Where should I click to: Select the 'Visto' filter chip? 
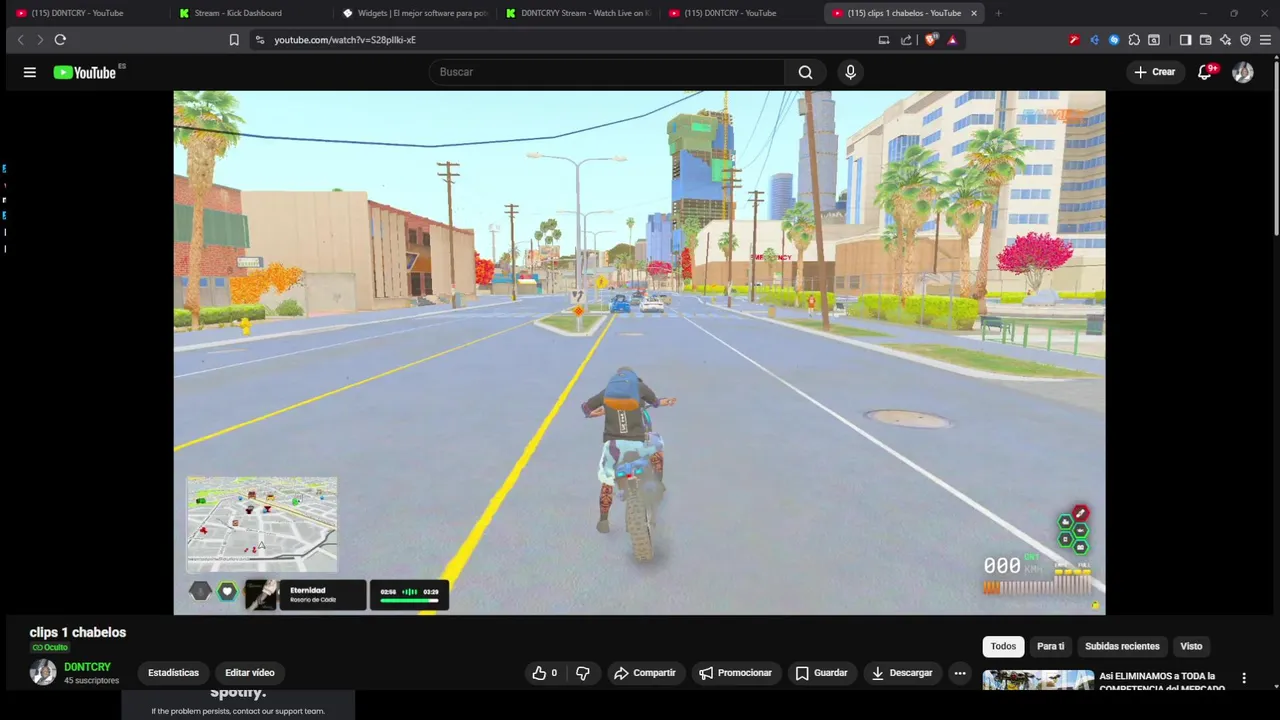[x=1191, y=646]
